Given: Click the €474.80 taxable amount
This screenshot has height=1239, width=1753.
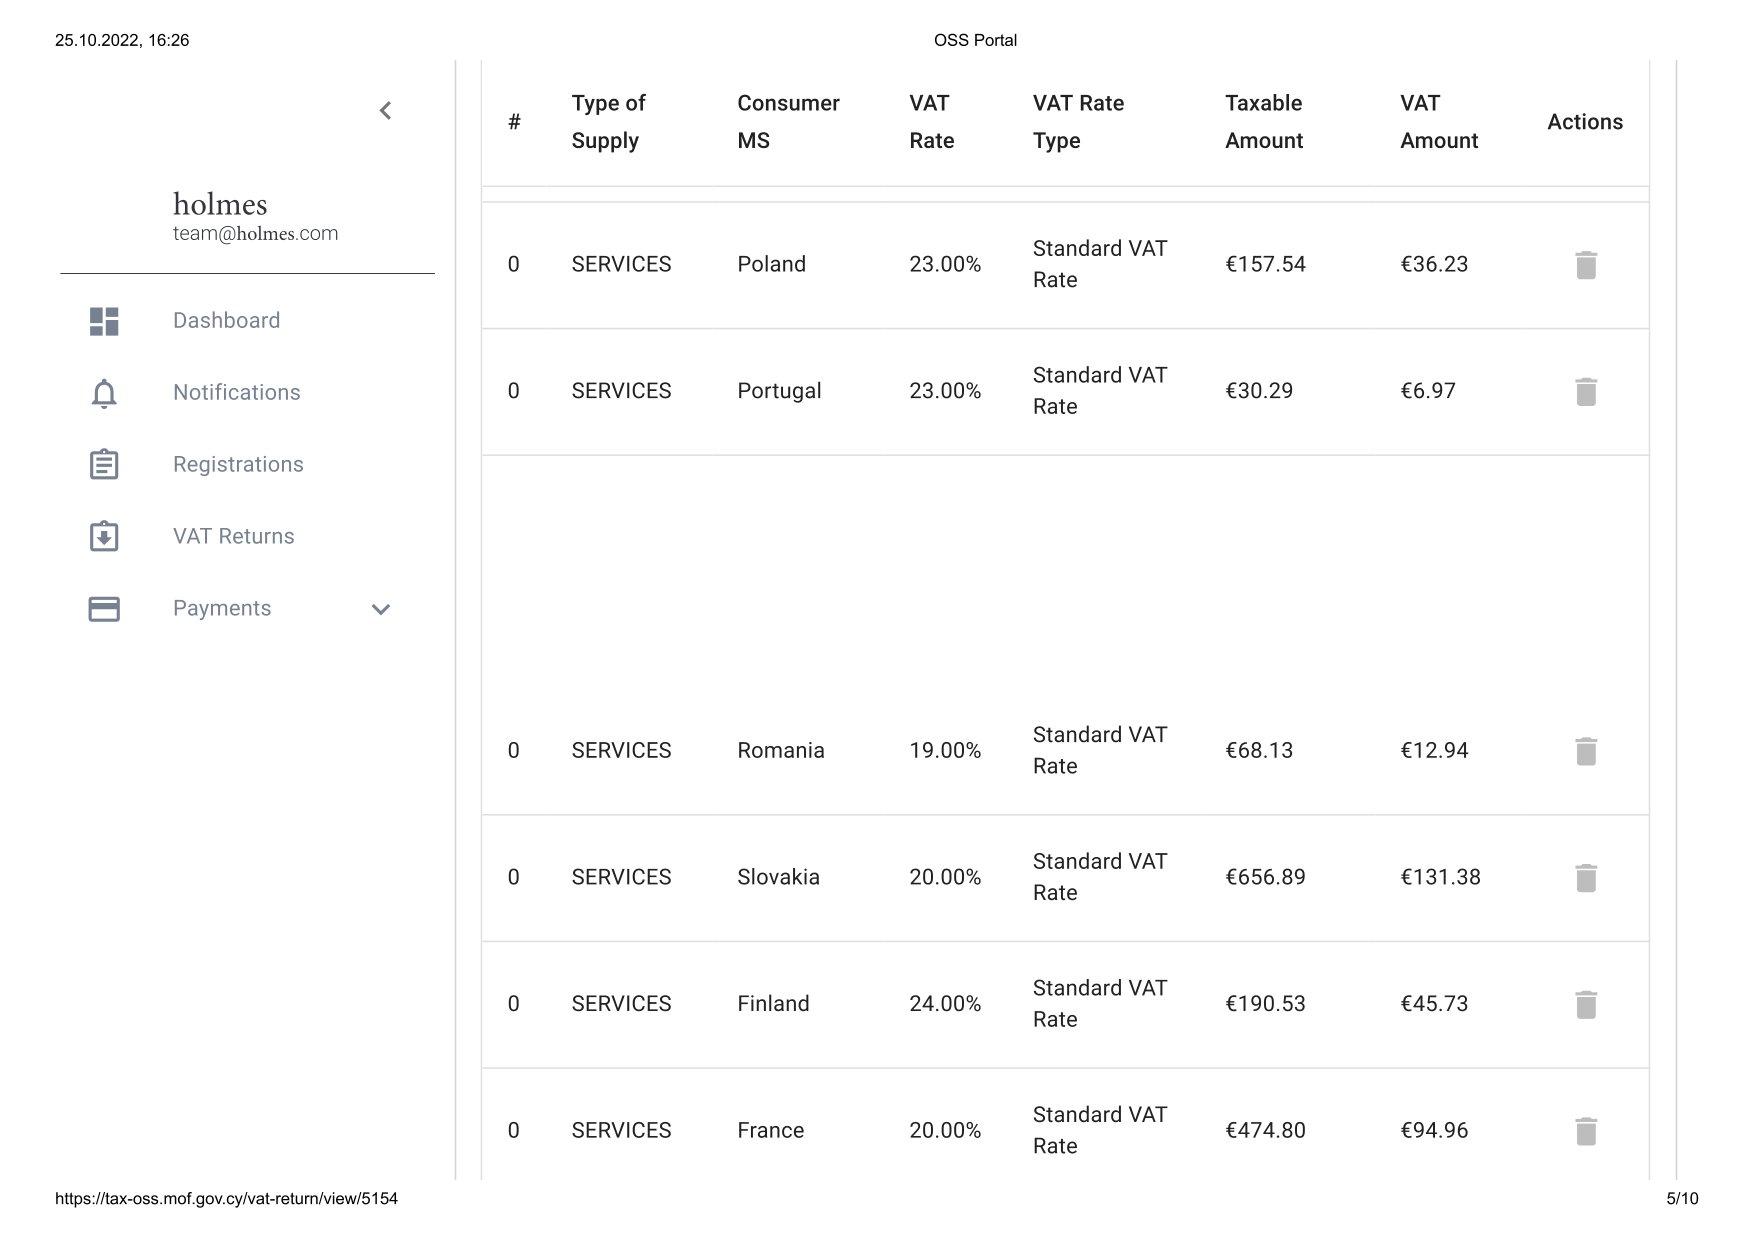Looking at the screenshot, I should pos(1265,1130).
